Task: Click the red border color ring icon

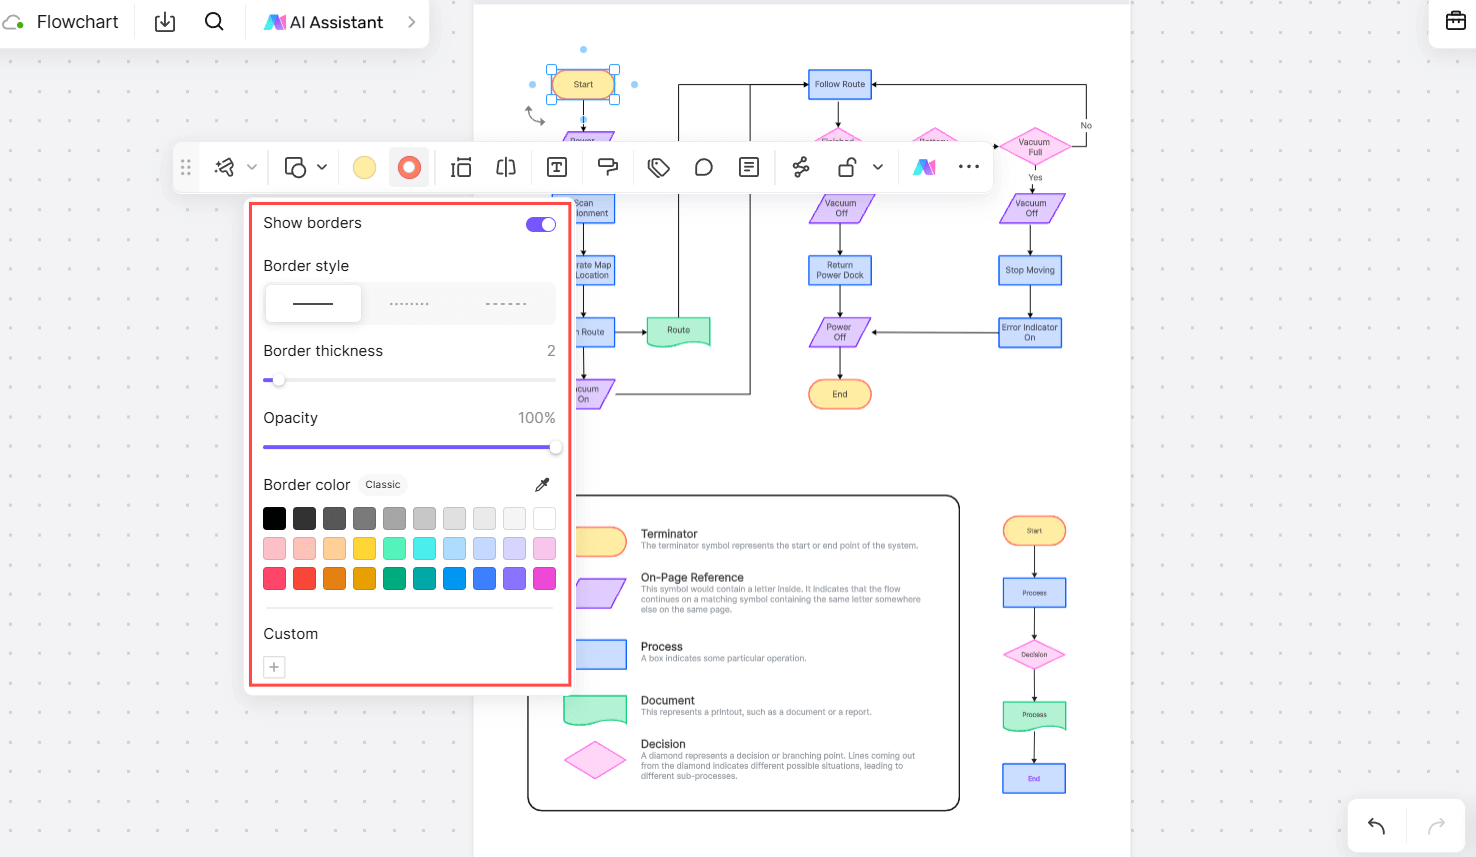Action: tap(409, 167)
